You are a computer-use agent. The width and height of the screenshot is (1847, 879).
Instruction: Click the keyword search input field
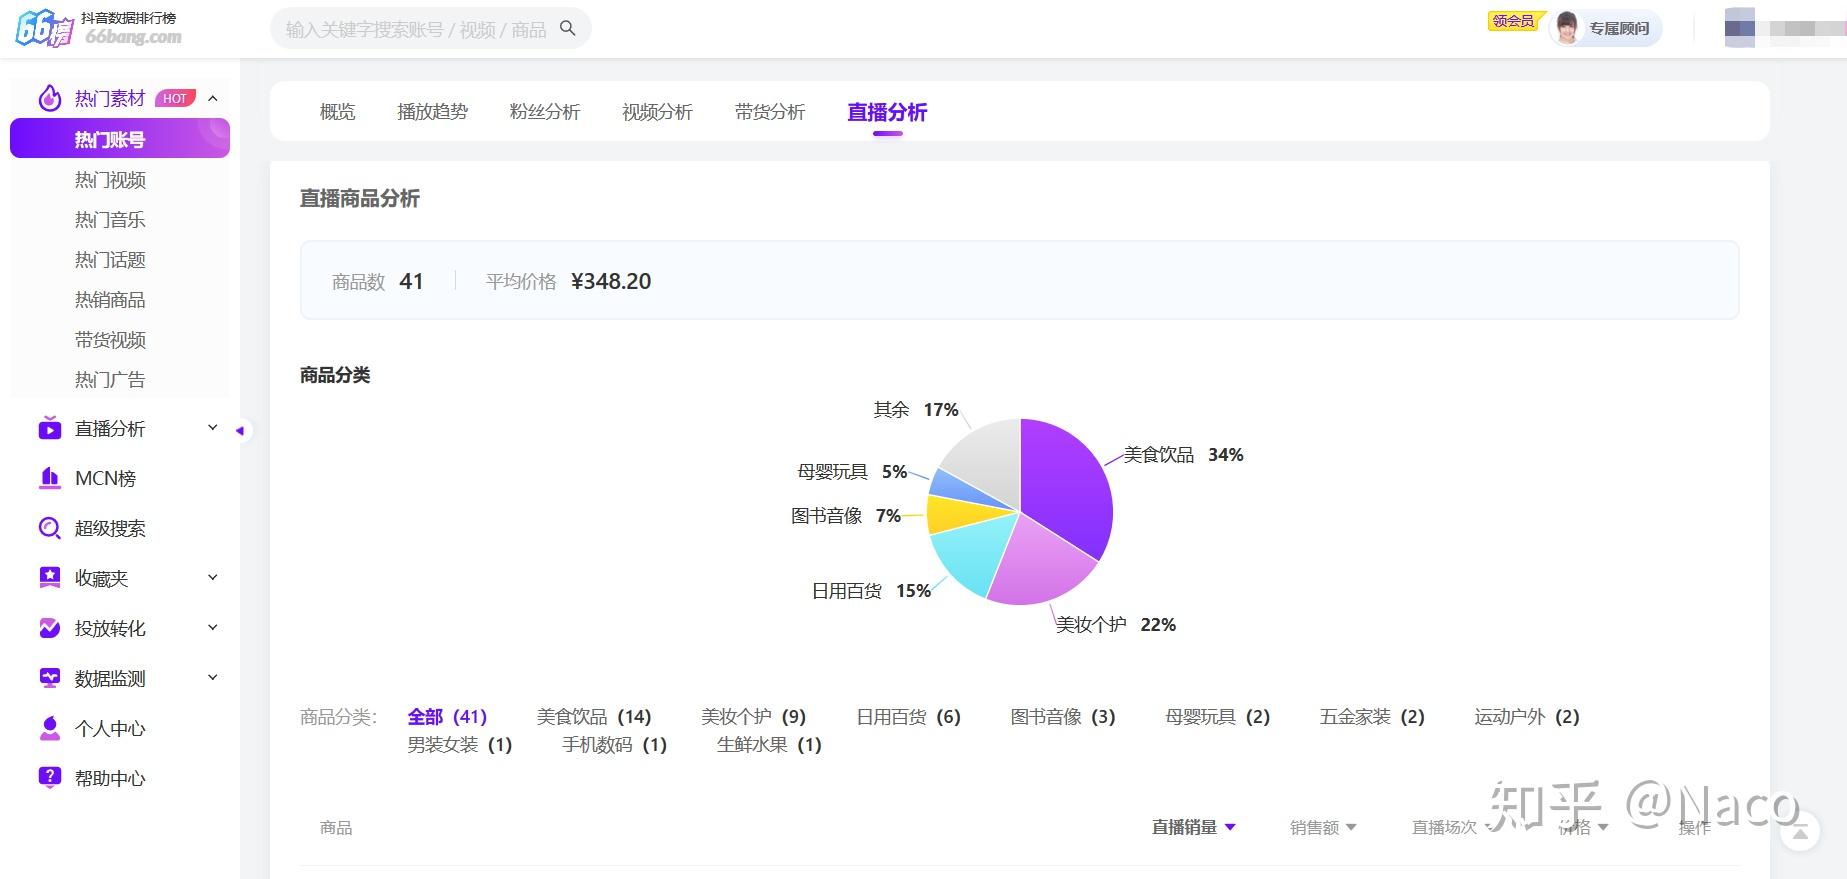(420, 29)
